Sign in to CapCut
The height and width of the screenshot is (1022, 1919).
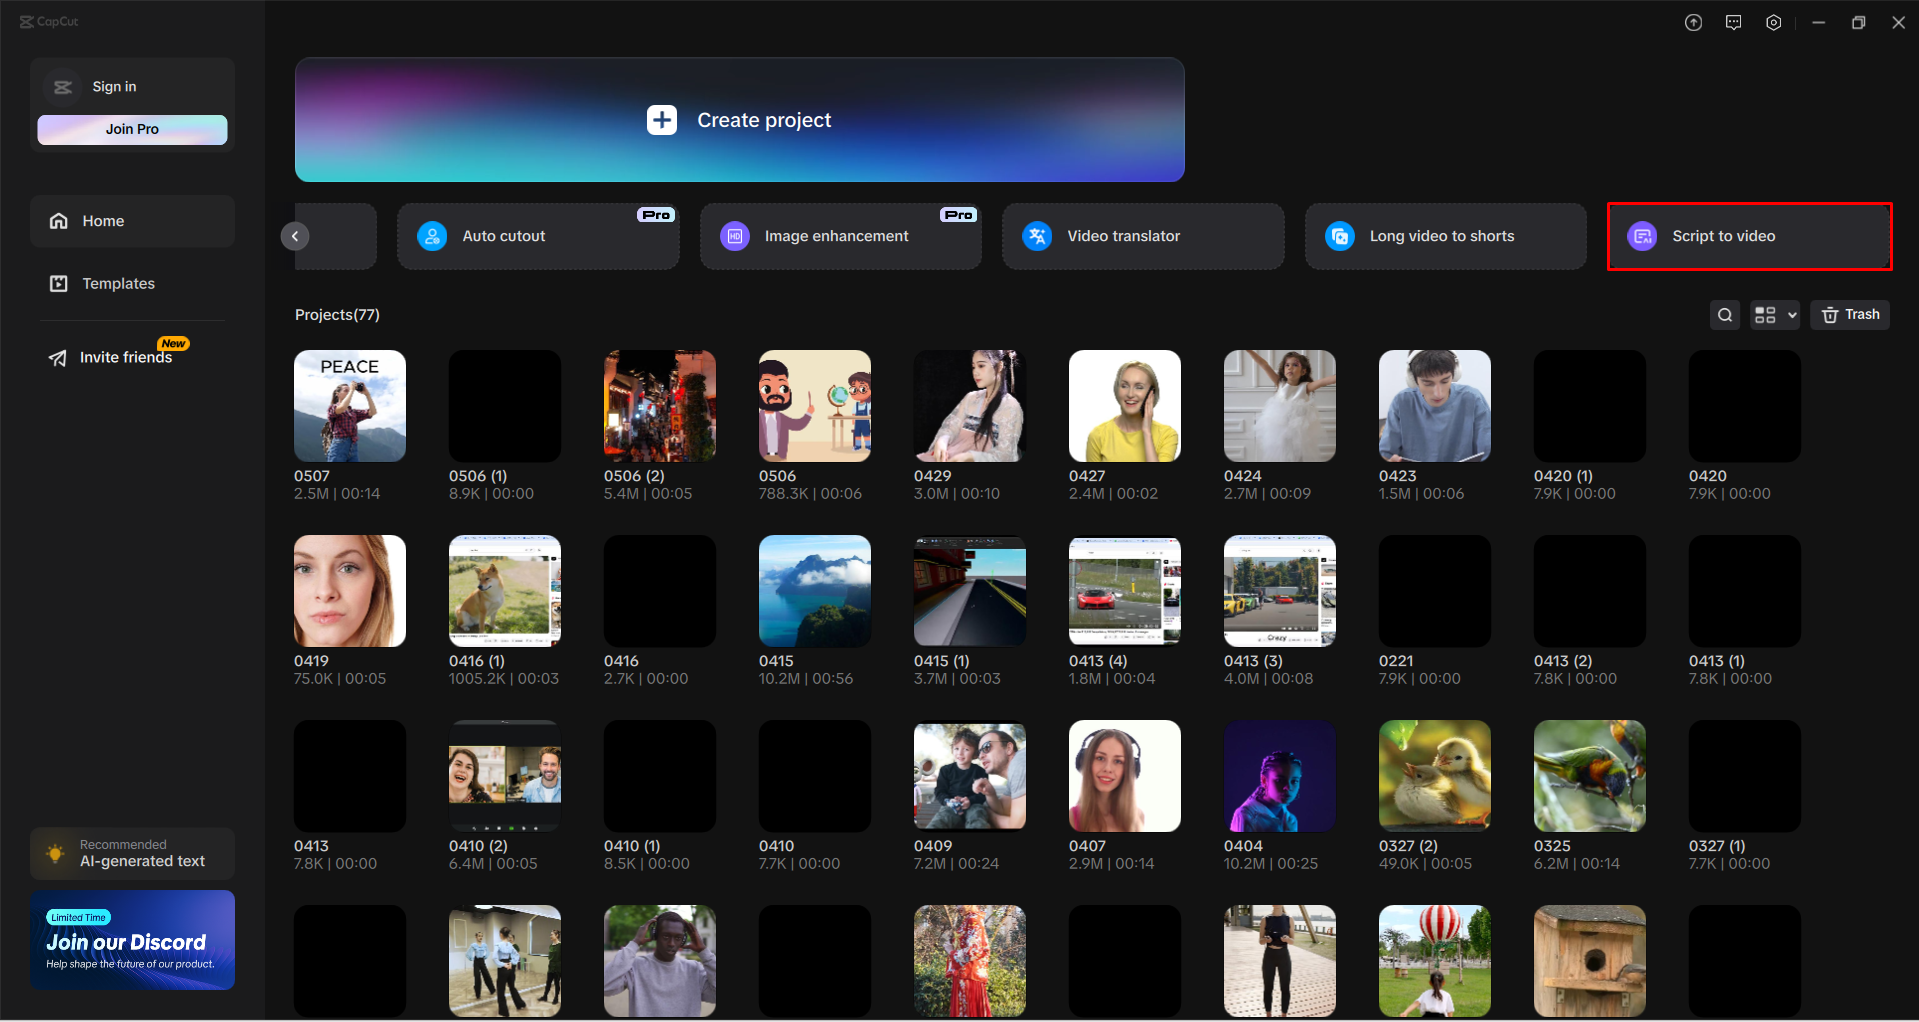113,86
